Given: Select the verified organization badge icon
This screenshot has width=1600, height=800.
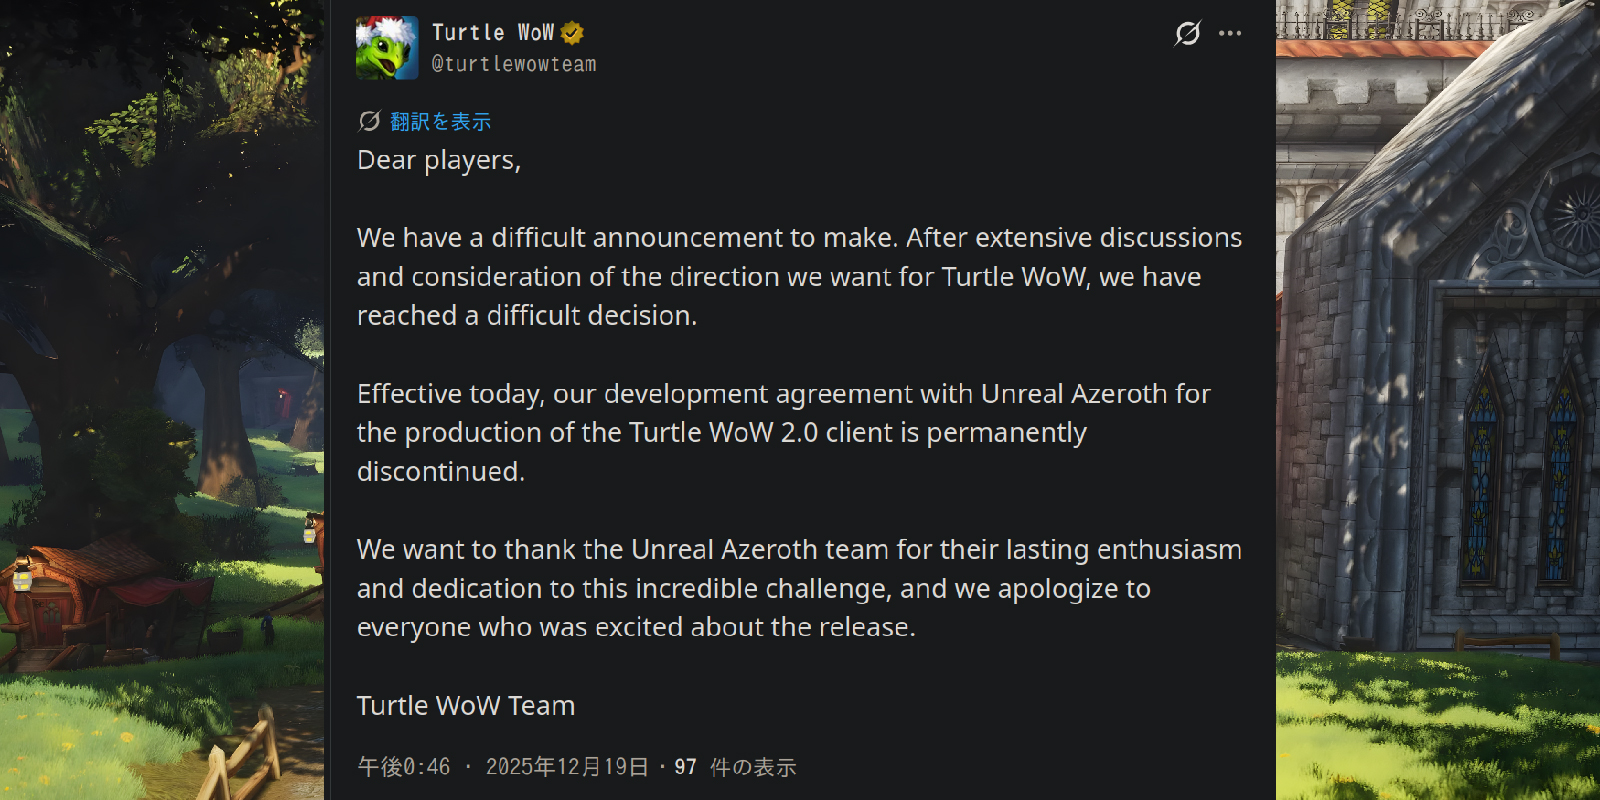Looking at the screenshot, I should (569, 31).
